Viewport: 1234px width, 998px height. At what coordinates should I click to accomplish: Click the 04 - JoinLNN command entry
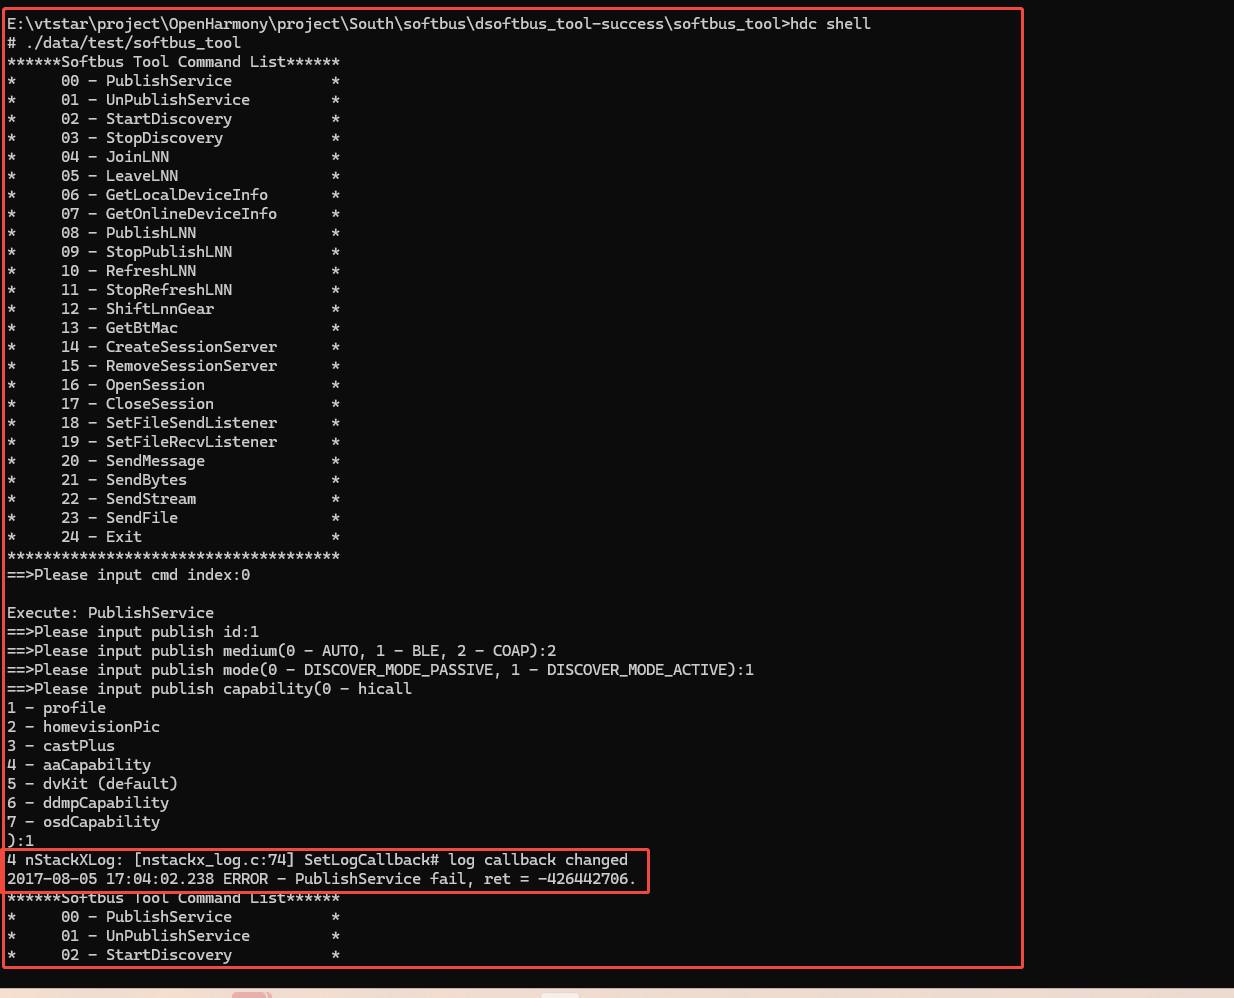click(115, 157)
